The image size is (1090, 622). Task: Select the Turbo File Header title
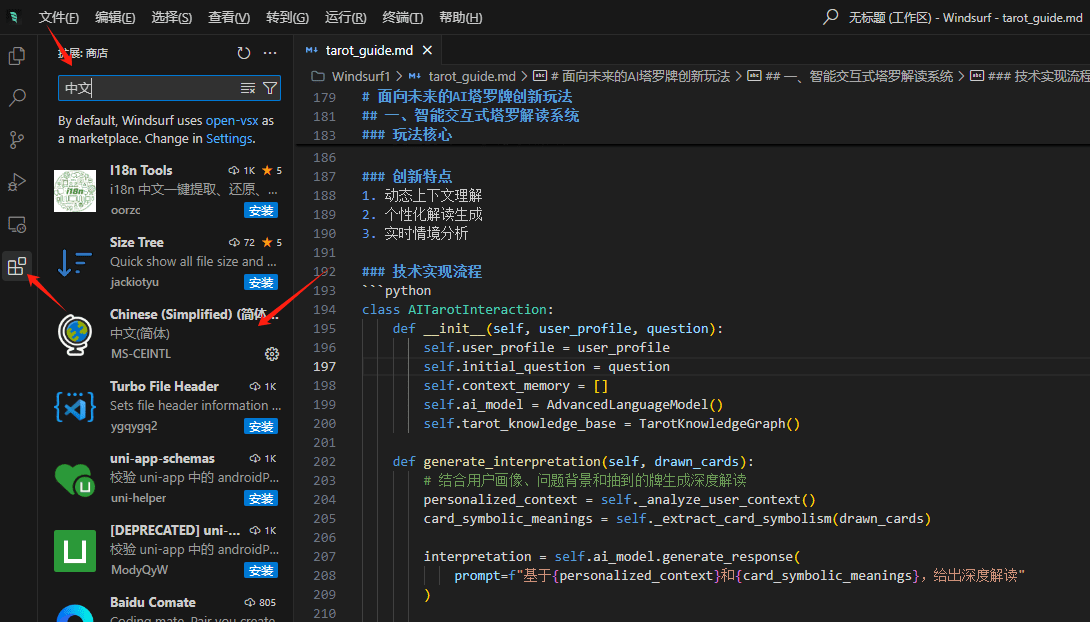click(164, 386)
